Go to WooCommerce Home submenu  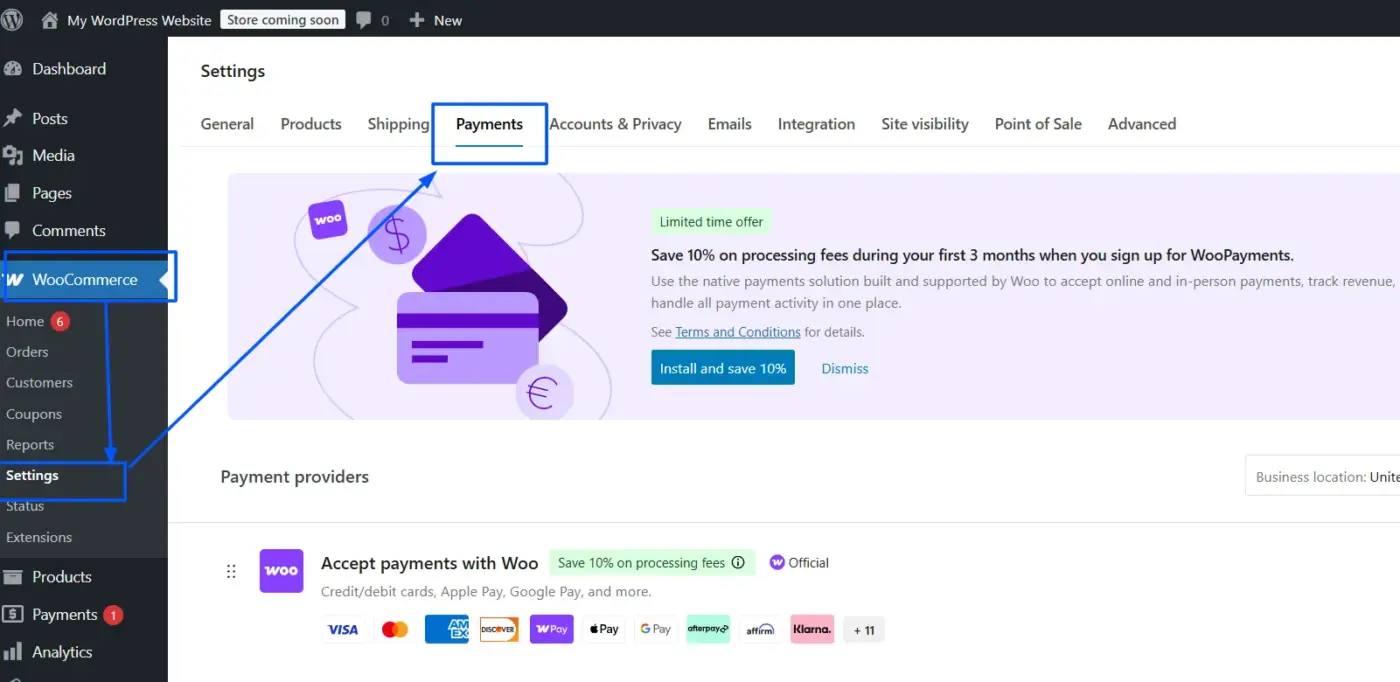coord(25,321)
